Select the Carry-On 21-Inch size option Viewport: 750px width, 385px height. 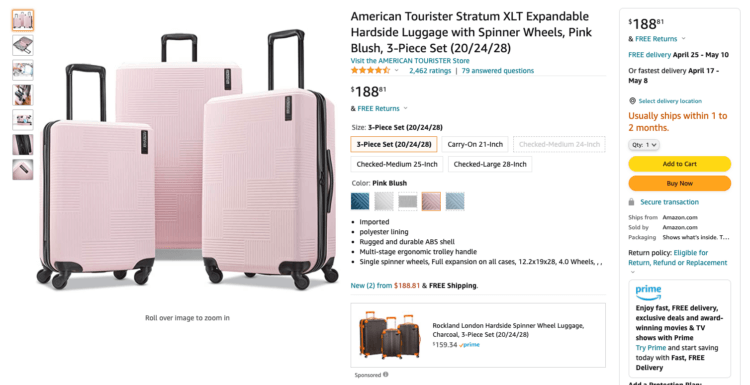coord(474,144)
